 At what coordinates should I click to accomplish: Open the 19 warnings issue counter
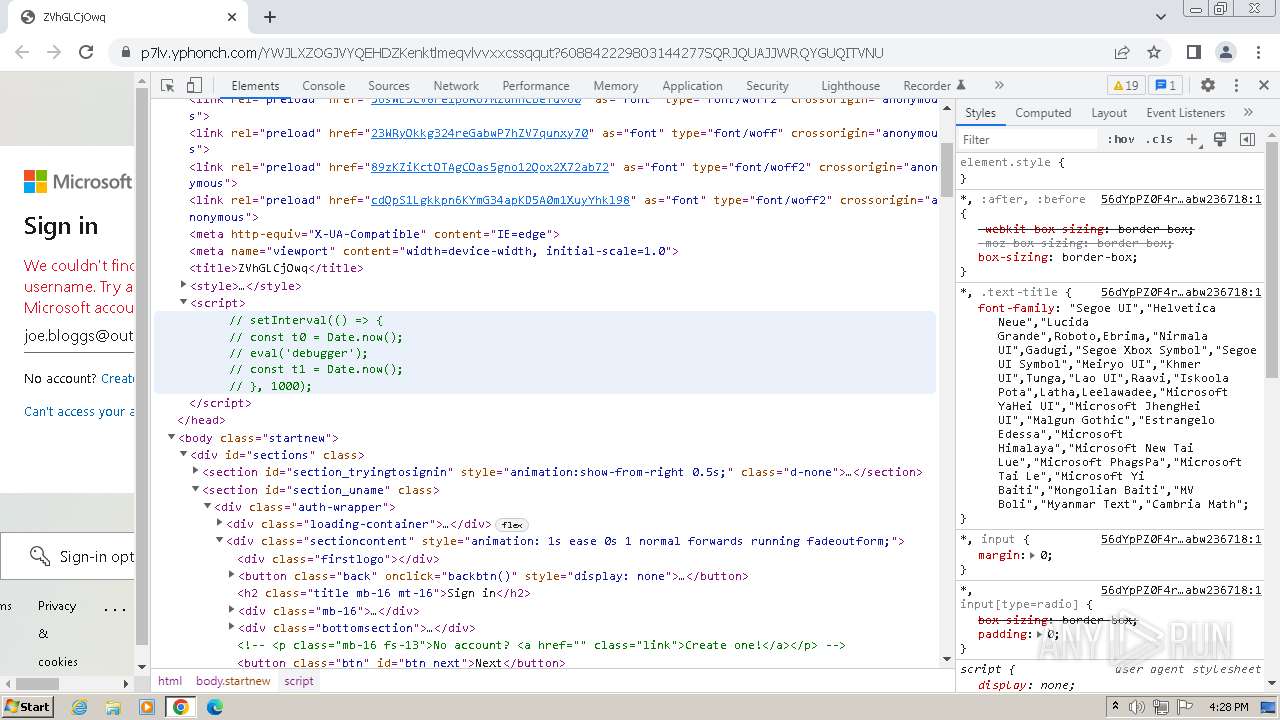1125,86
